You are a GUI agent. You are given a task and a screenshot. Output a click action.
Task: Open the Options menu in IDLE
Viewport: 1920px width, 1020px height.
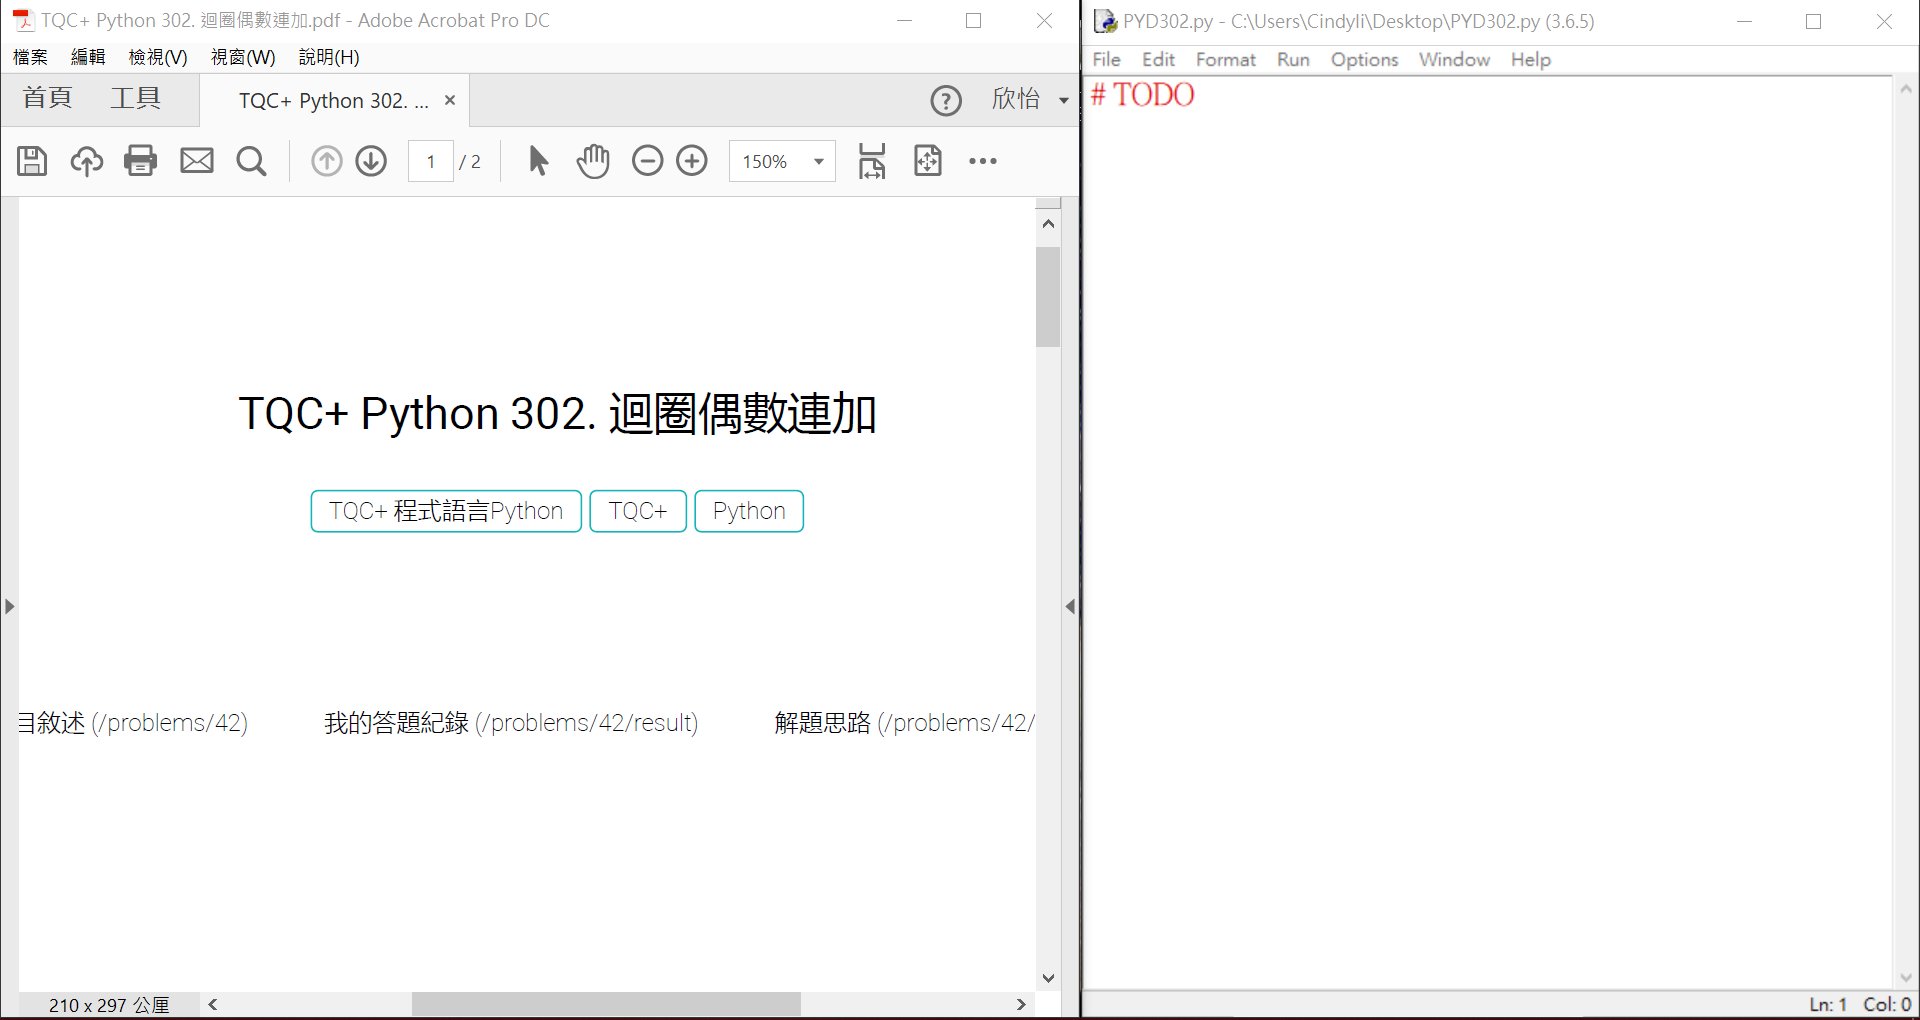pyautogui.click(x=1364, y=59)
